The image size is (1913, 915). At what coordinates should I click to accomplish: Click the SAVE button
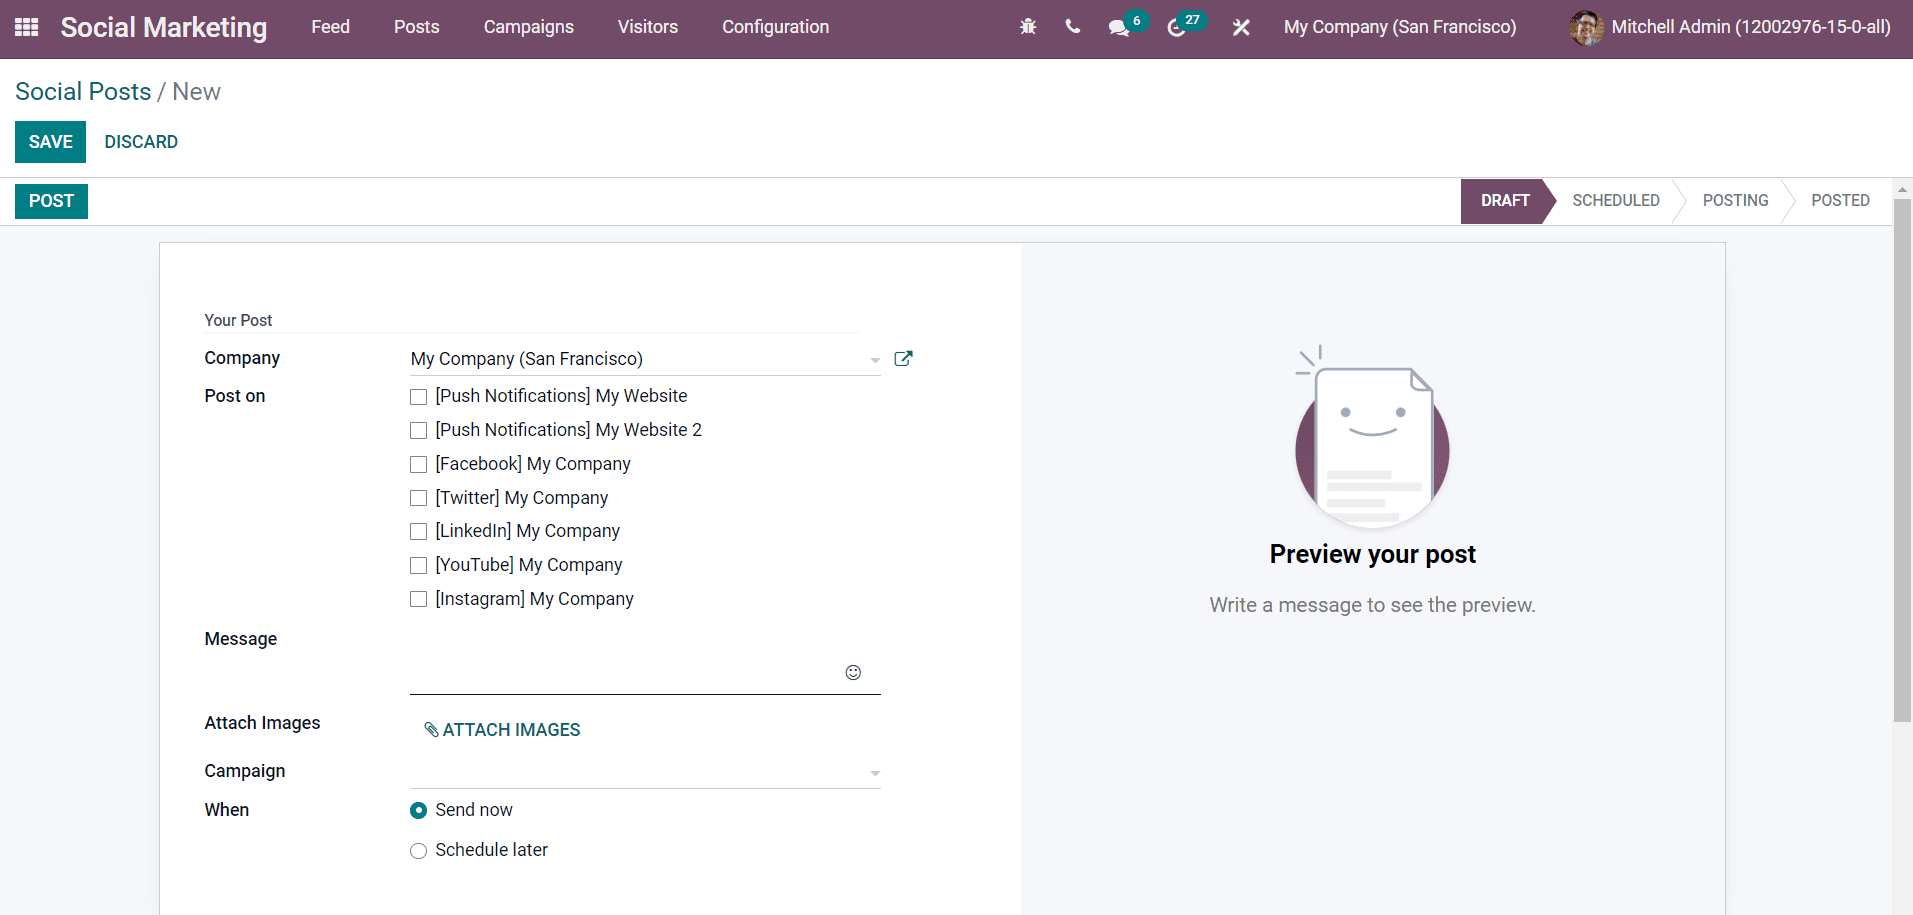(x=50, y=141)
